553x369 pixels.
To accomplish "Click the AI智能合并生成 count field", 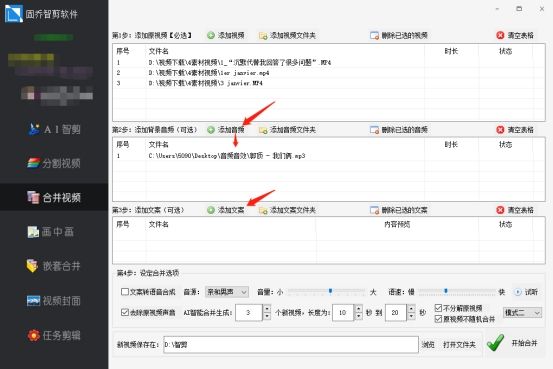I will pyautogui.click(x=249, y=313).
